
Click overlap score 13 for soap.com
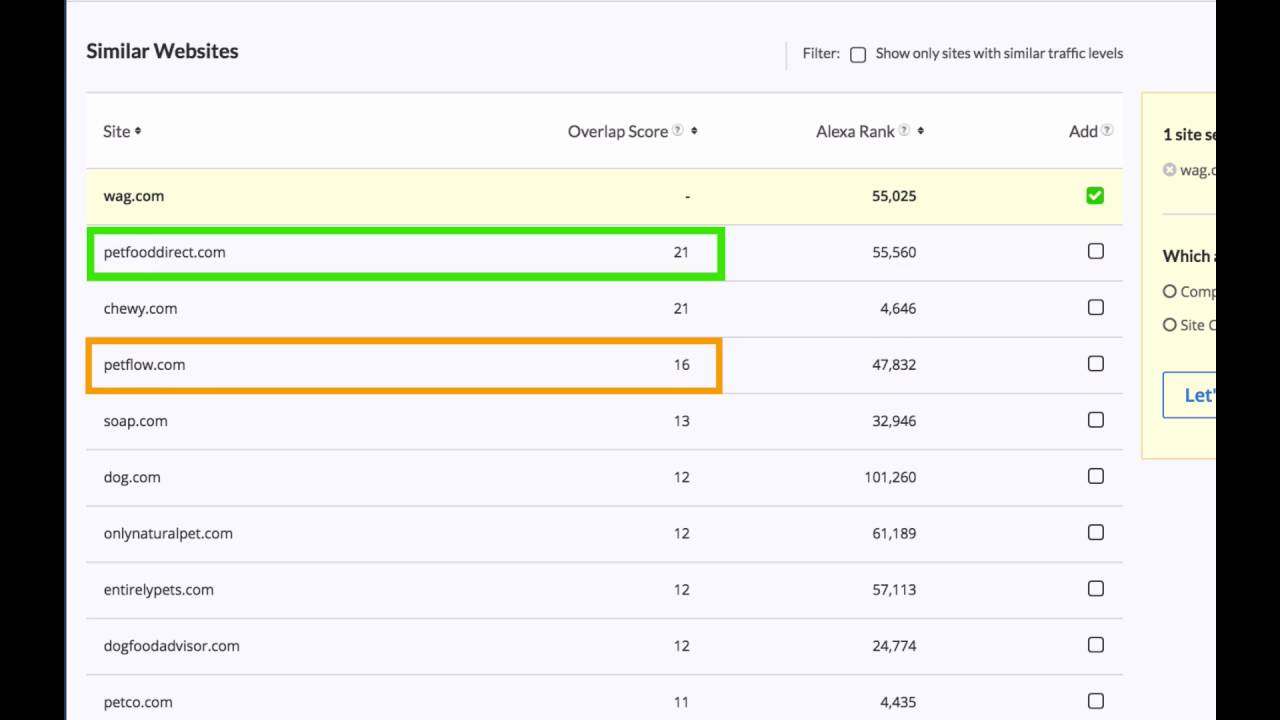681,420
